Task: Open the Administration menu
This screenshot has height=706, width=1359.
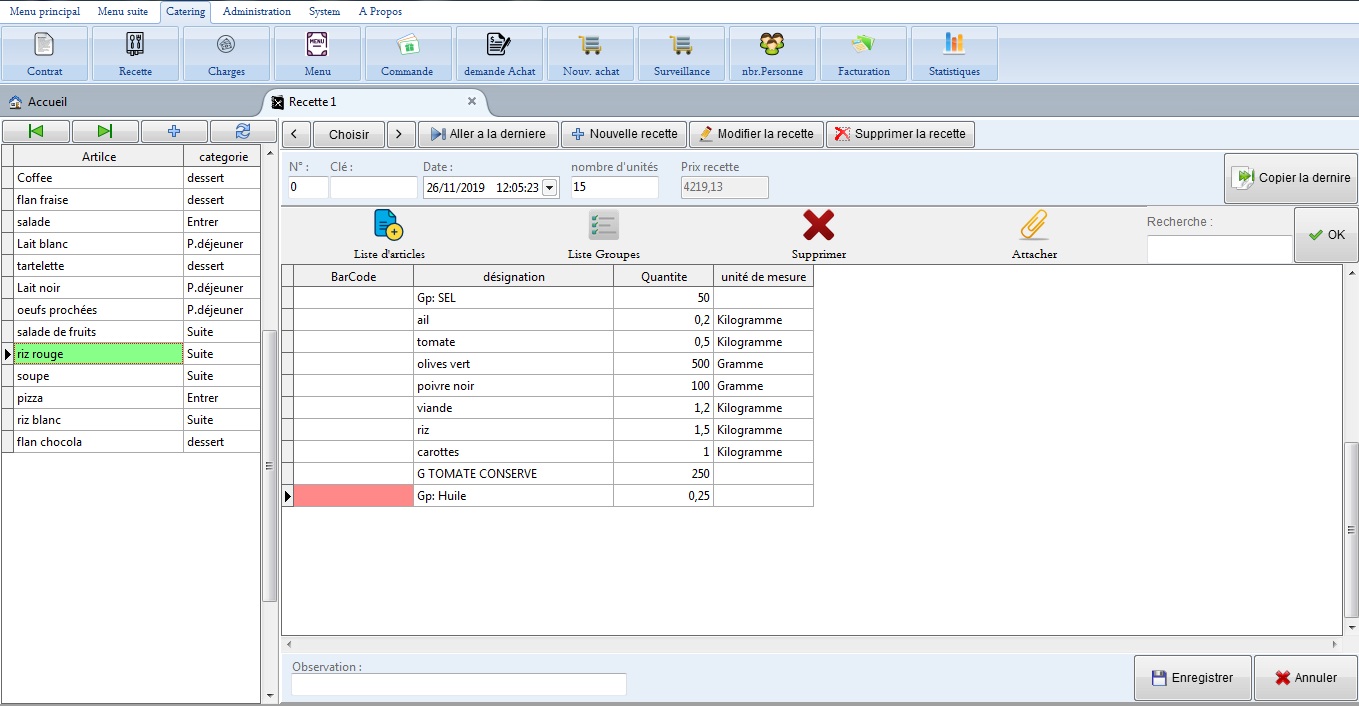Action: (x=257, y=12)
